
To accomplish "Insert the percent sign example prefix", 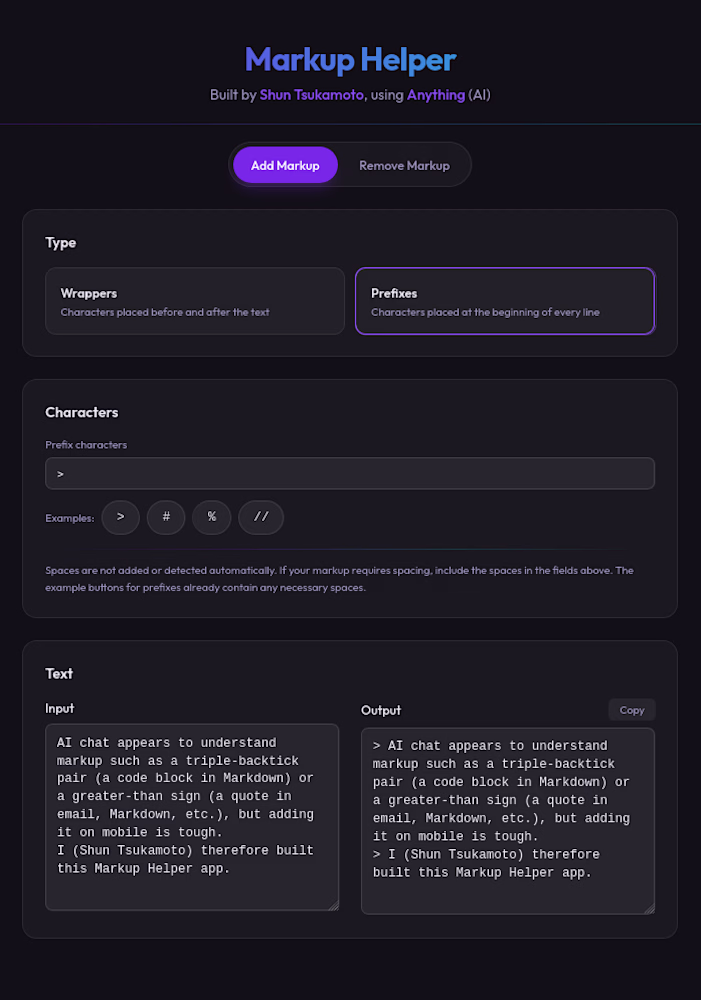I will pyautogui.click(x=211, y=517).
